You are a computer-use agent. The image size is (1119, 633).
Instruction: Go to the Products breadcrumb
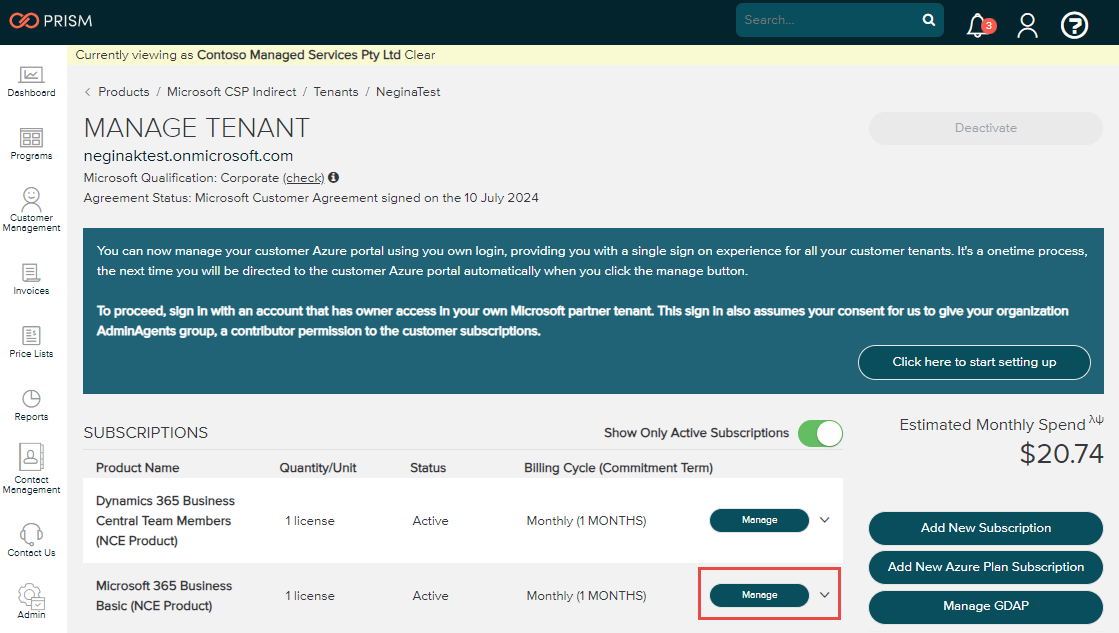tap(124, 92)
